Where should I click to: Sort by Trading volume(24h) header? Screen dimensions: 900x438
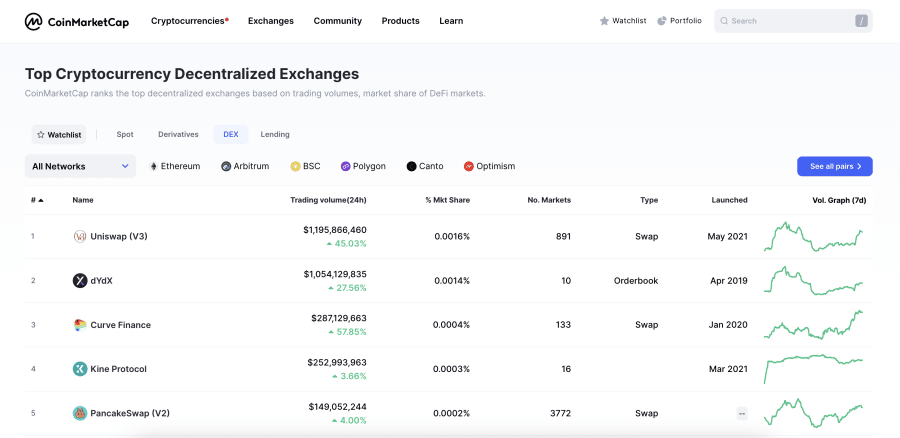[328, 200]
